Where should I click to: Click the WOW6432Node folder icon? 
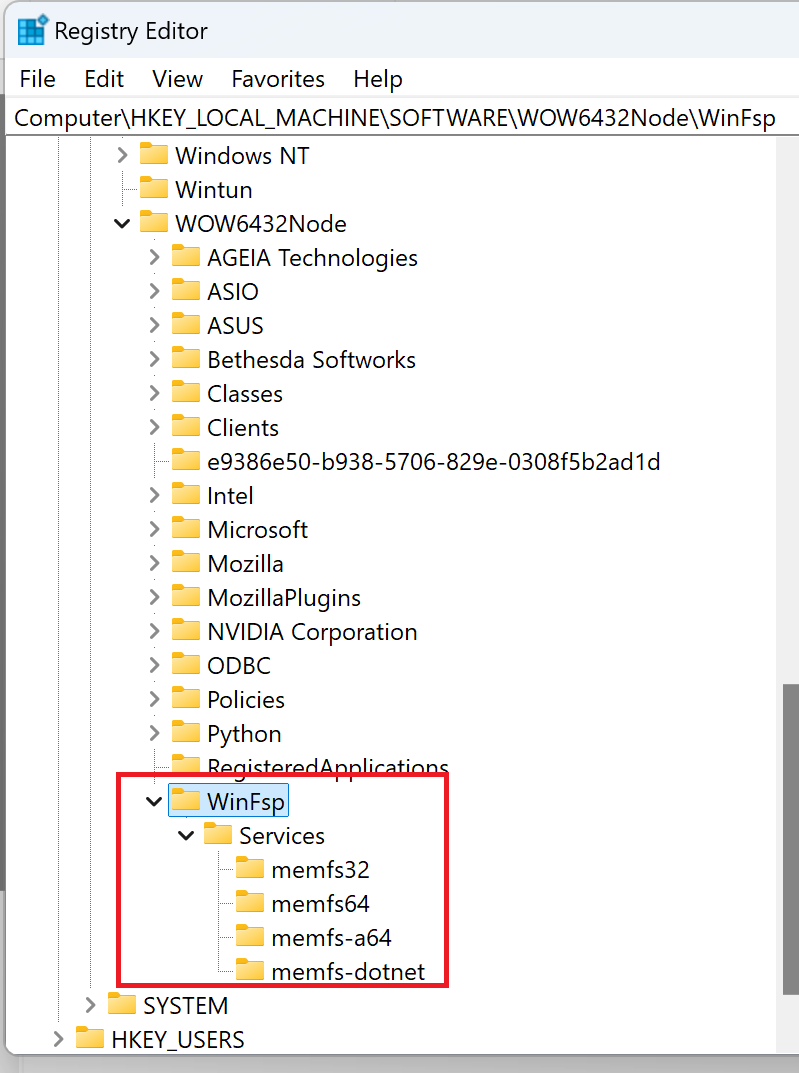[154, 222]
